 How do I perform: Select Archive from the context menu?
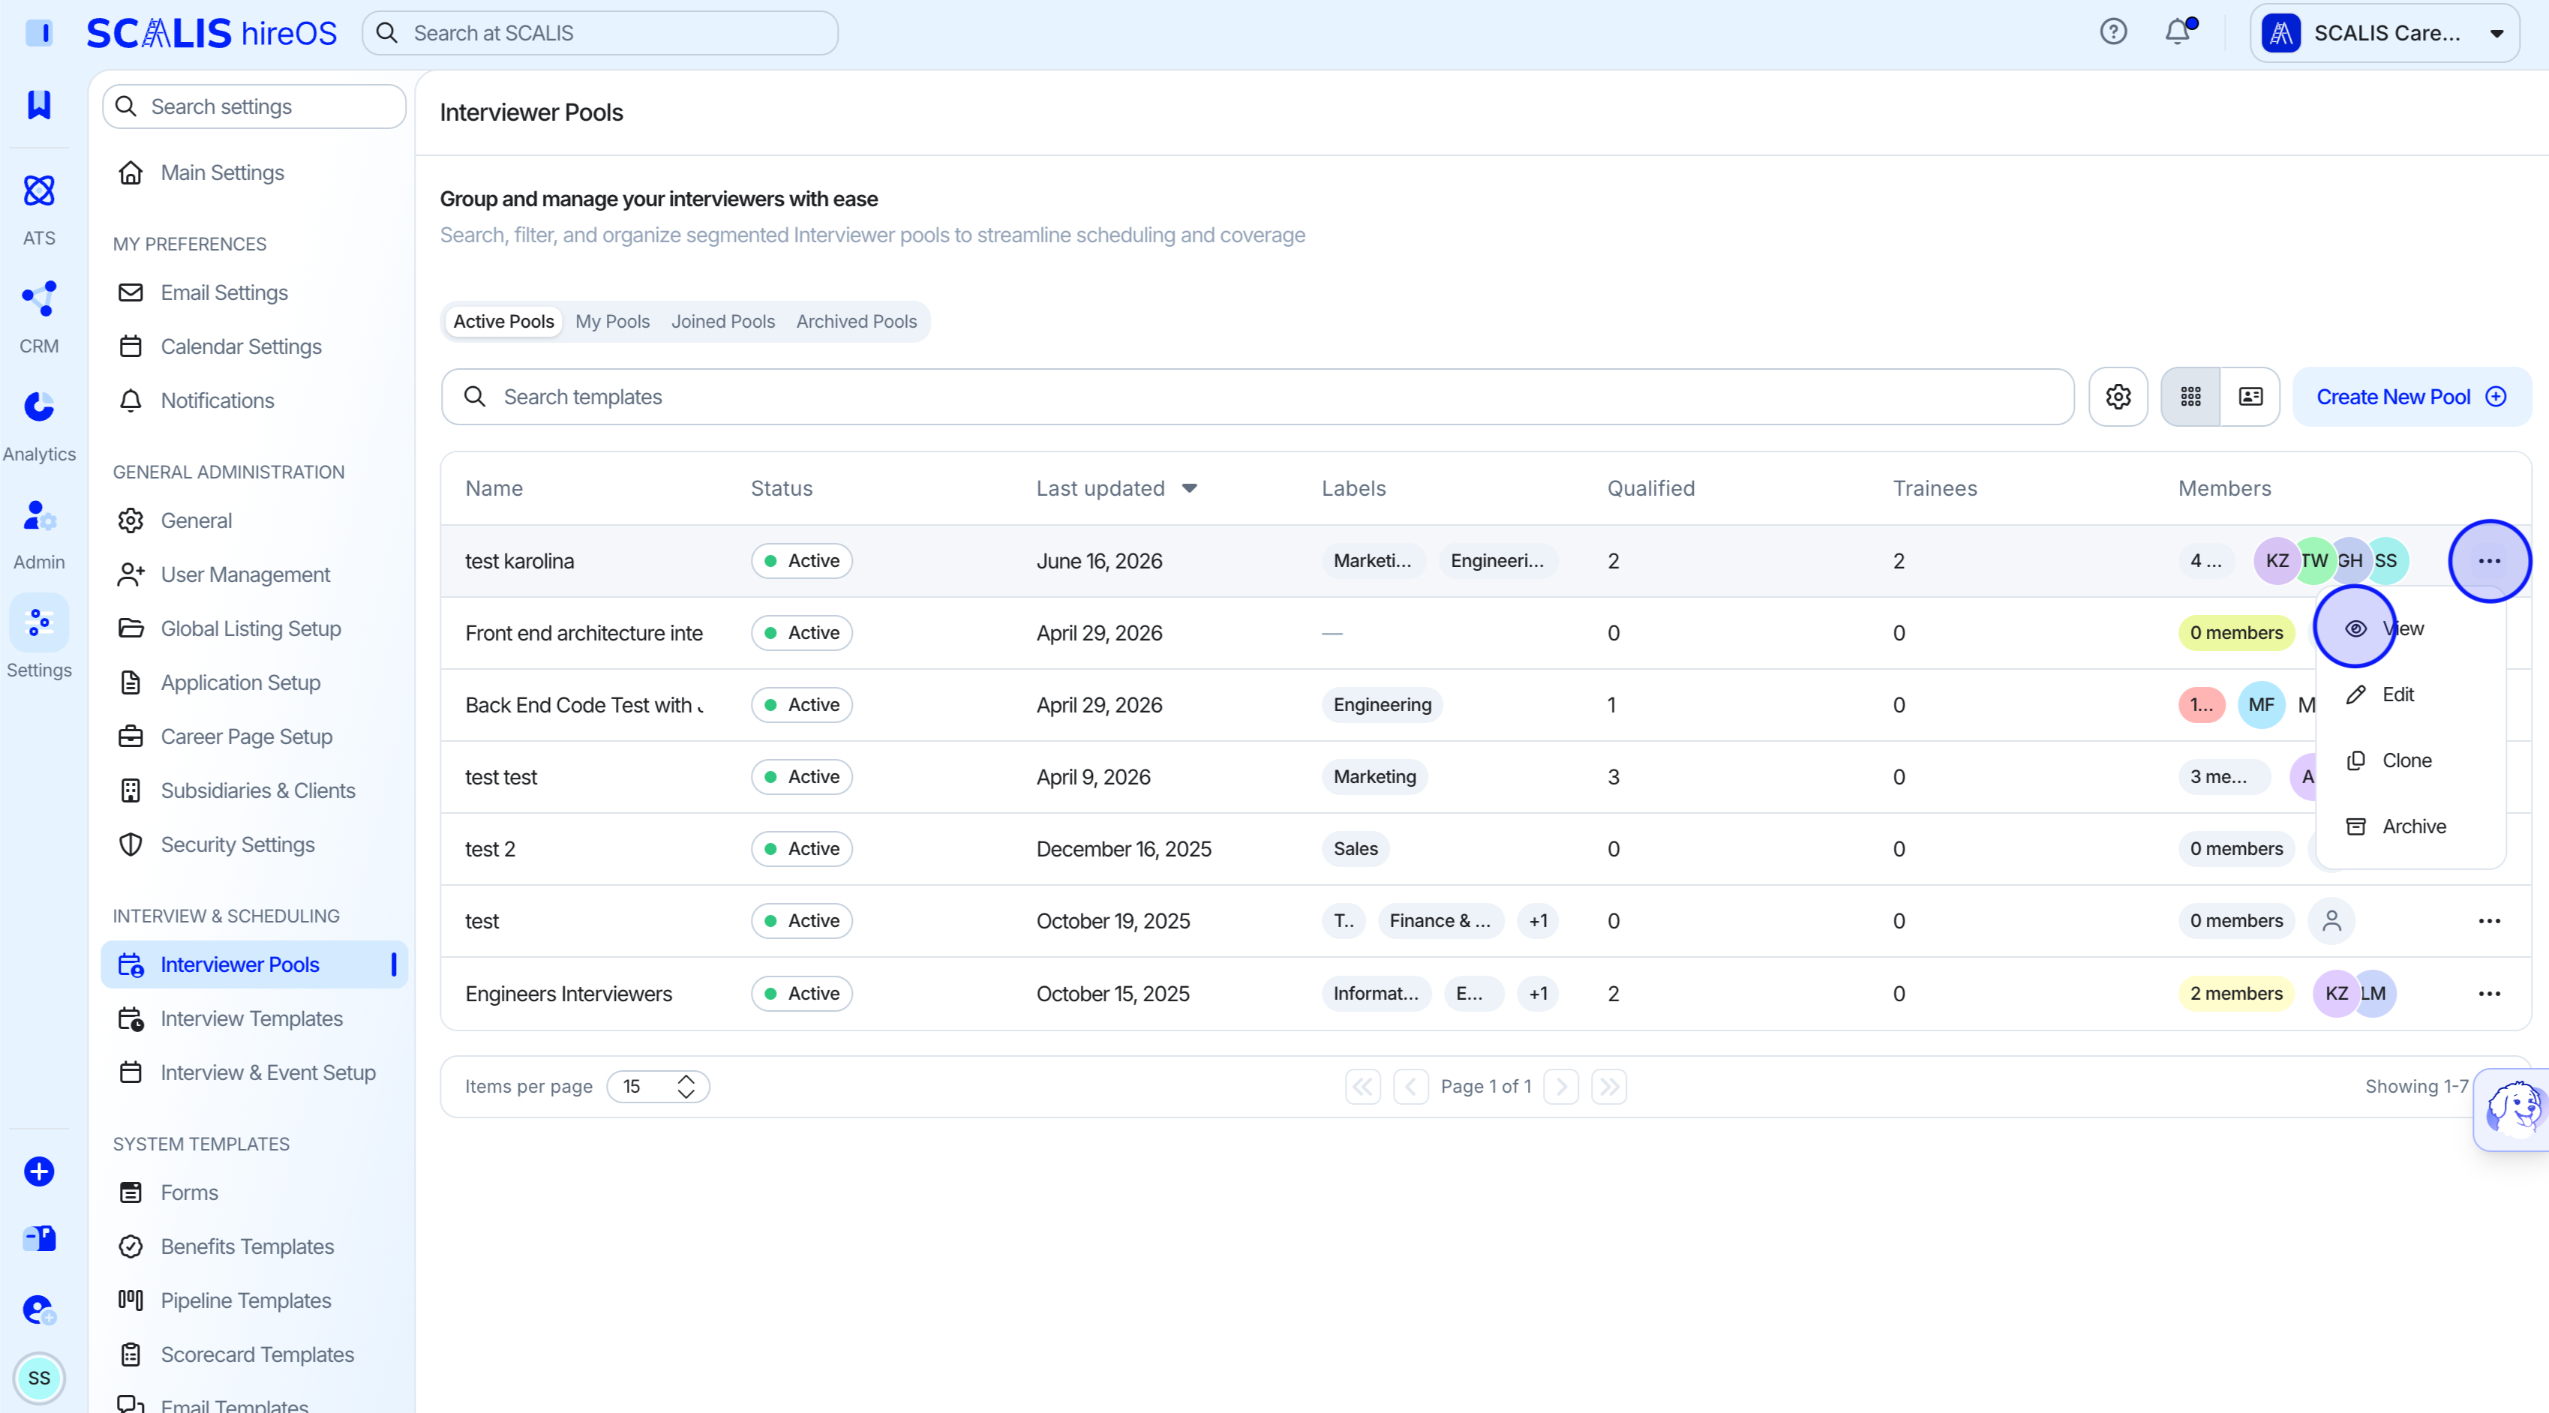2410,827
